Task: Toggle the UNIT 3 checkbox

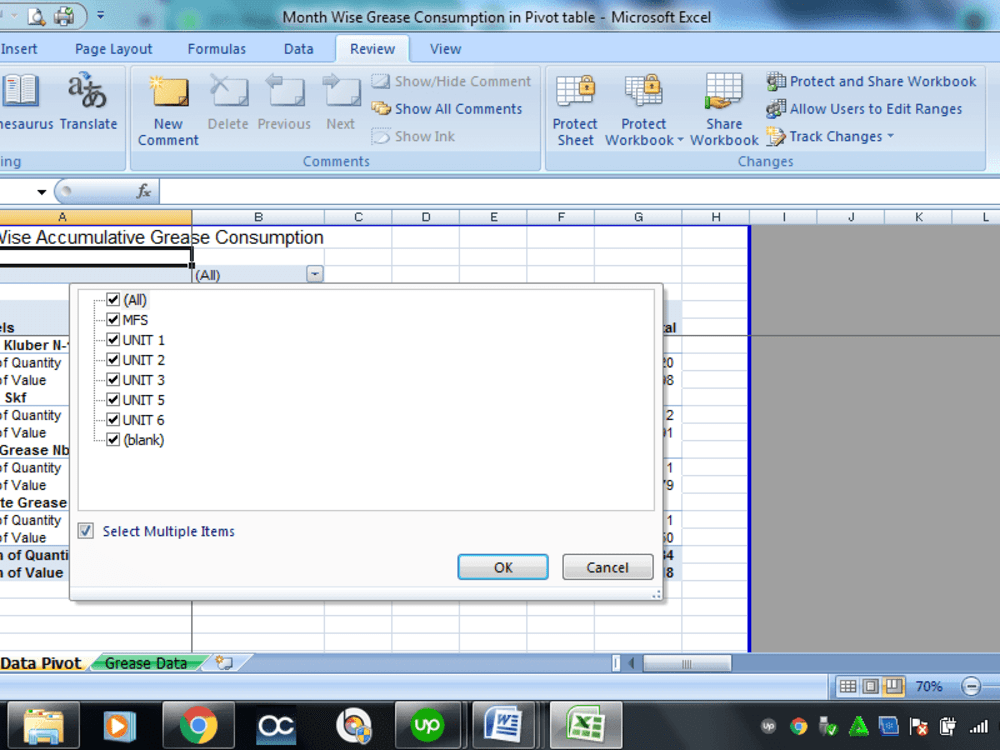Action: coord(113,379)
